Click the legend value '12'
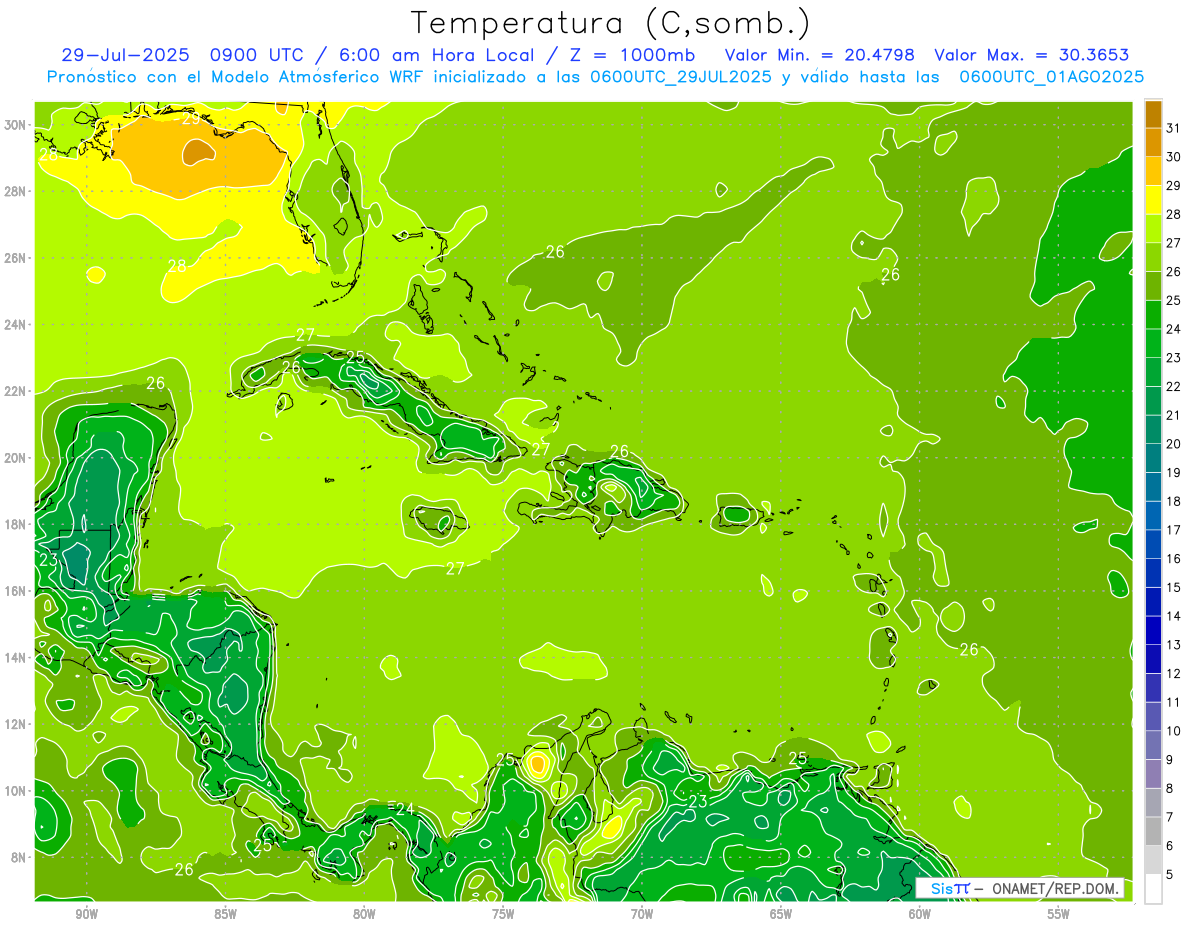The image size is (1200, 927). point(1173,674)
